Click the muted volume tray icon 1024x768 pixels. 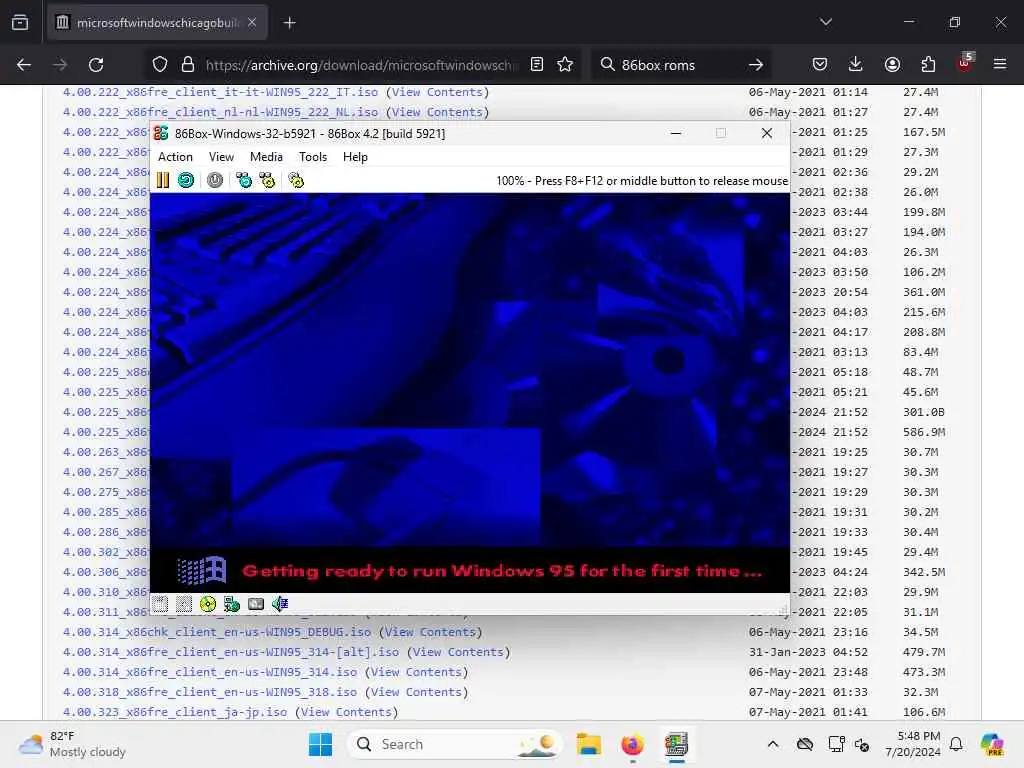(863, 744)
